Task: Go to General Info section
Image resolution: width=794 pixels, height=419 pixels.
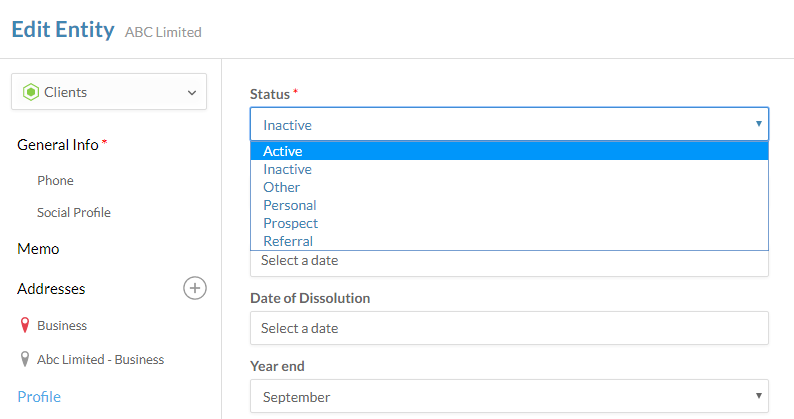Action: (58, 145)
